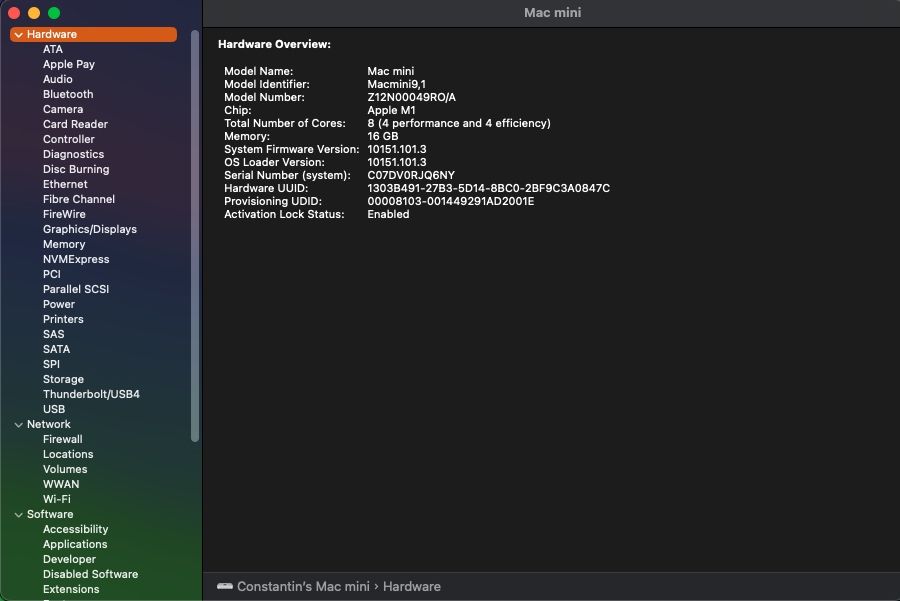Screen dimensions: 900x601
Task: Show Printers information
Action: 63,319
